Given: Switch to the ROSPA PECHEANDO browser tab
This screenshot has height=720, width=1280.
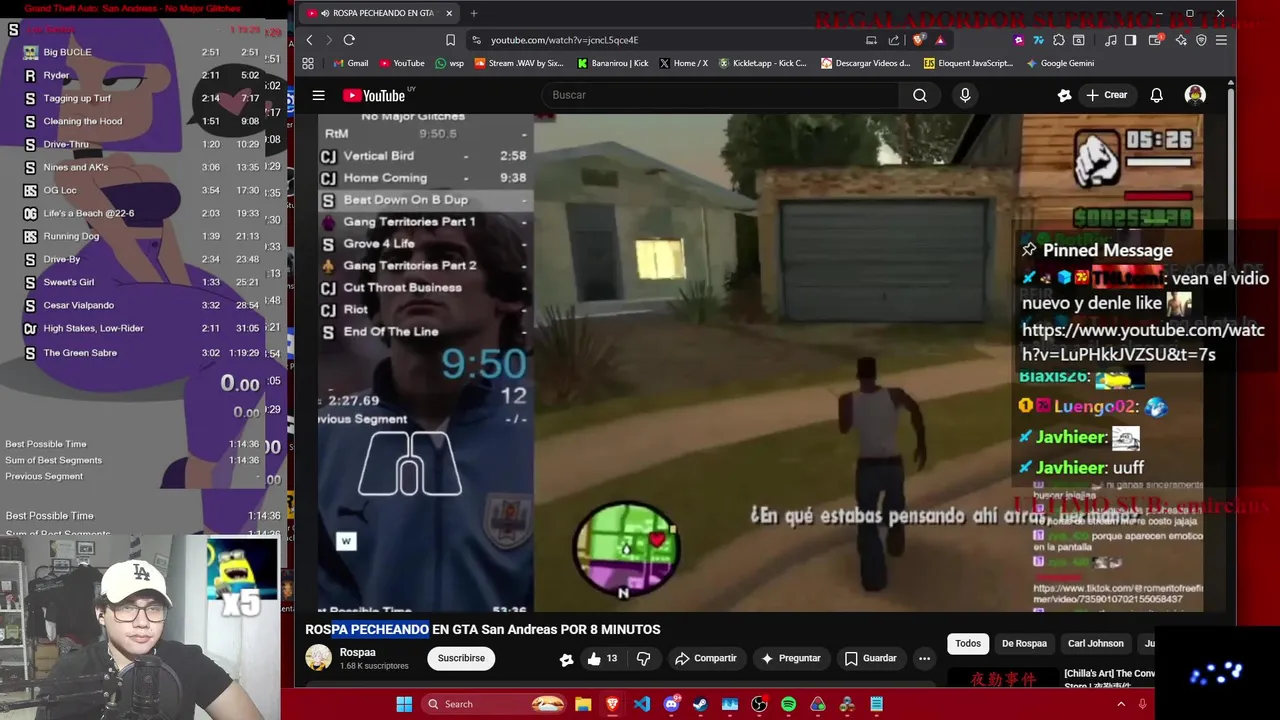Looking at the screenshot, I should (x=379, y=13).
